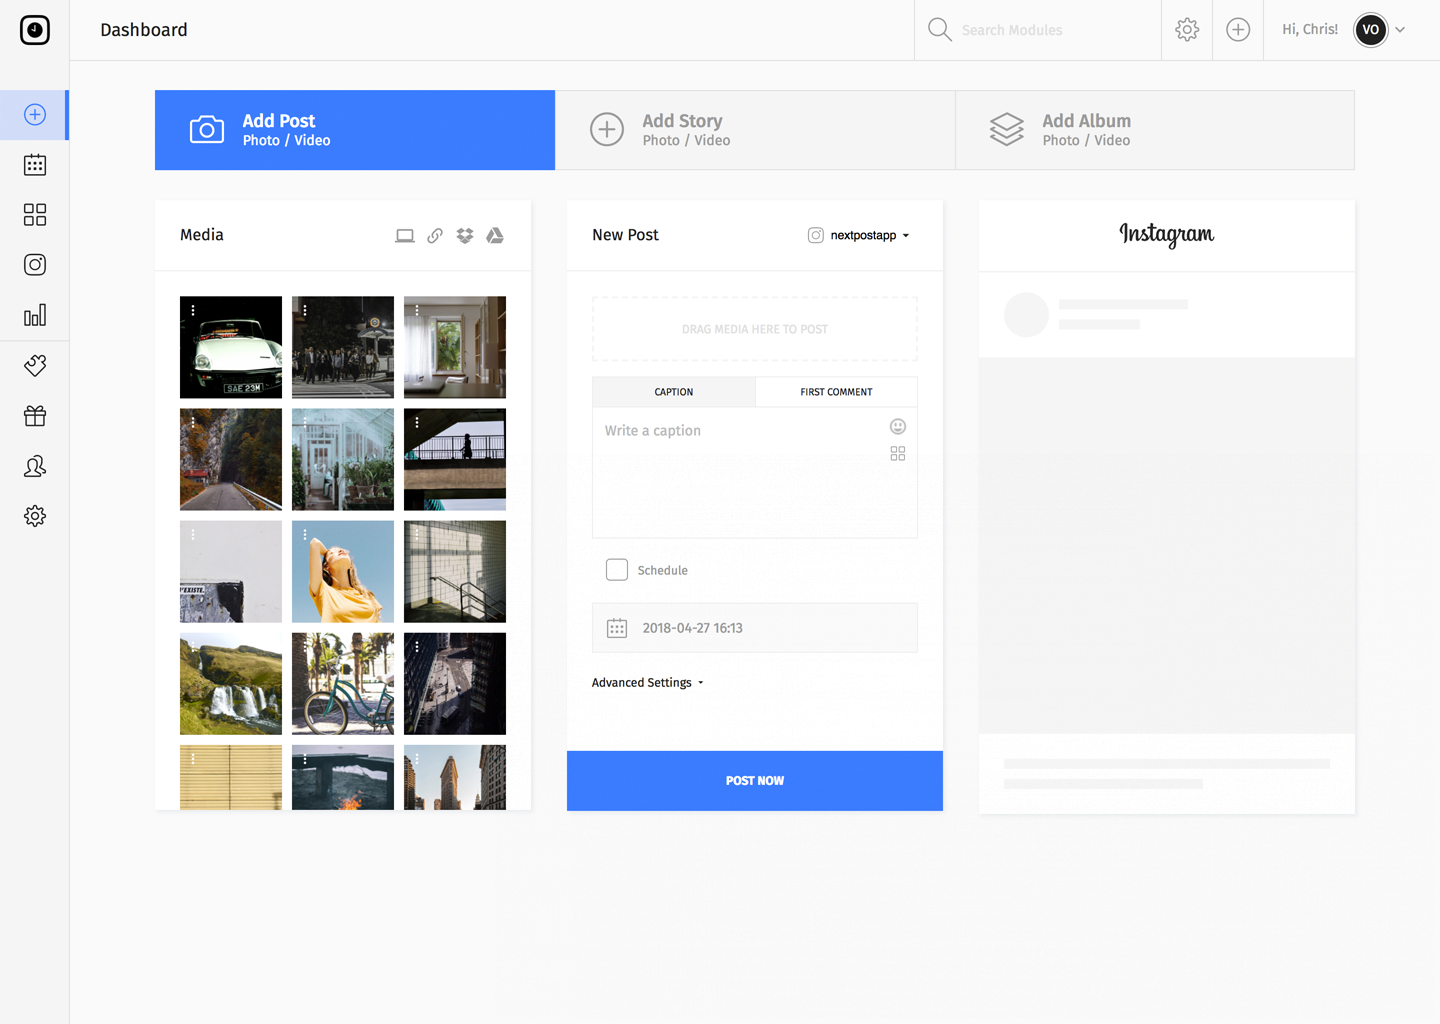
Task: Select the Google Drive media source icon
Action: [495, 236]
